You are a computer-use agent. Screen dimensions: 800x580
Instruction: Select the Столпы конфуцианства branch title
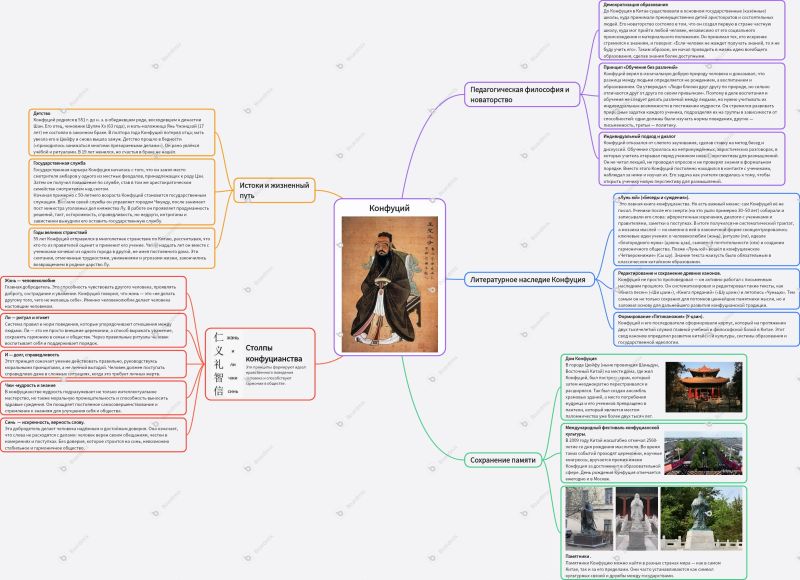click(273, 353)
